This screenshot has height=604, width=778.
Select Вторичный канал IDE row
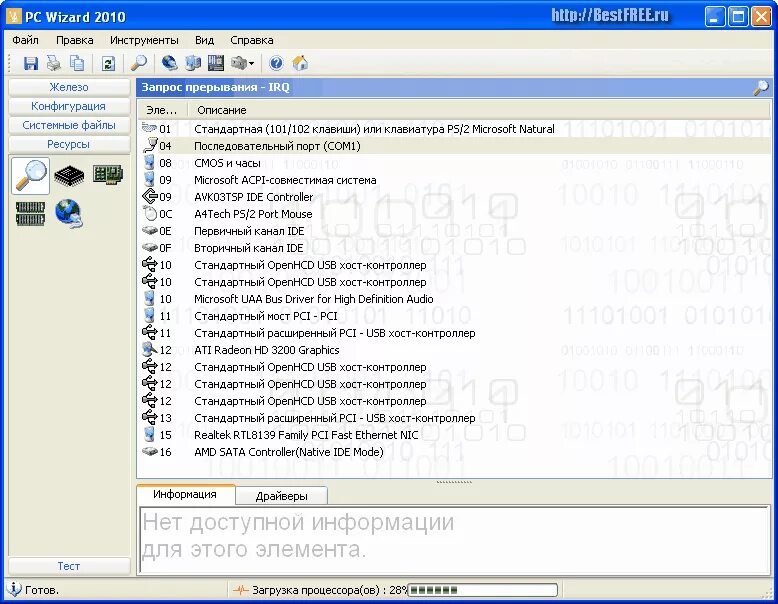(x=454, y=248)
